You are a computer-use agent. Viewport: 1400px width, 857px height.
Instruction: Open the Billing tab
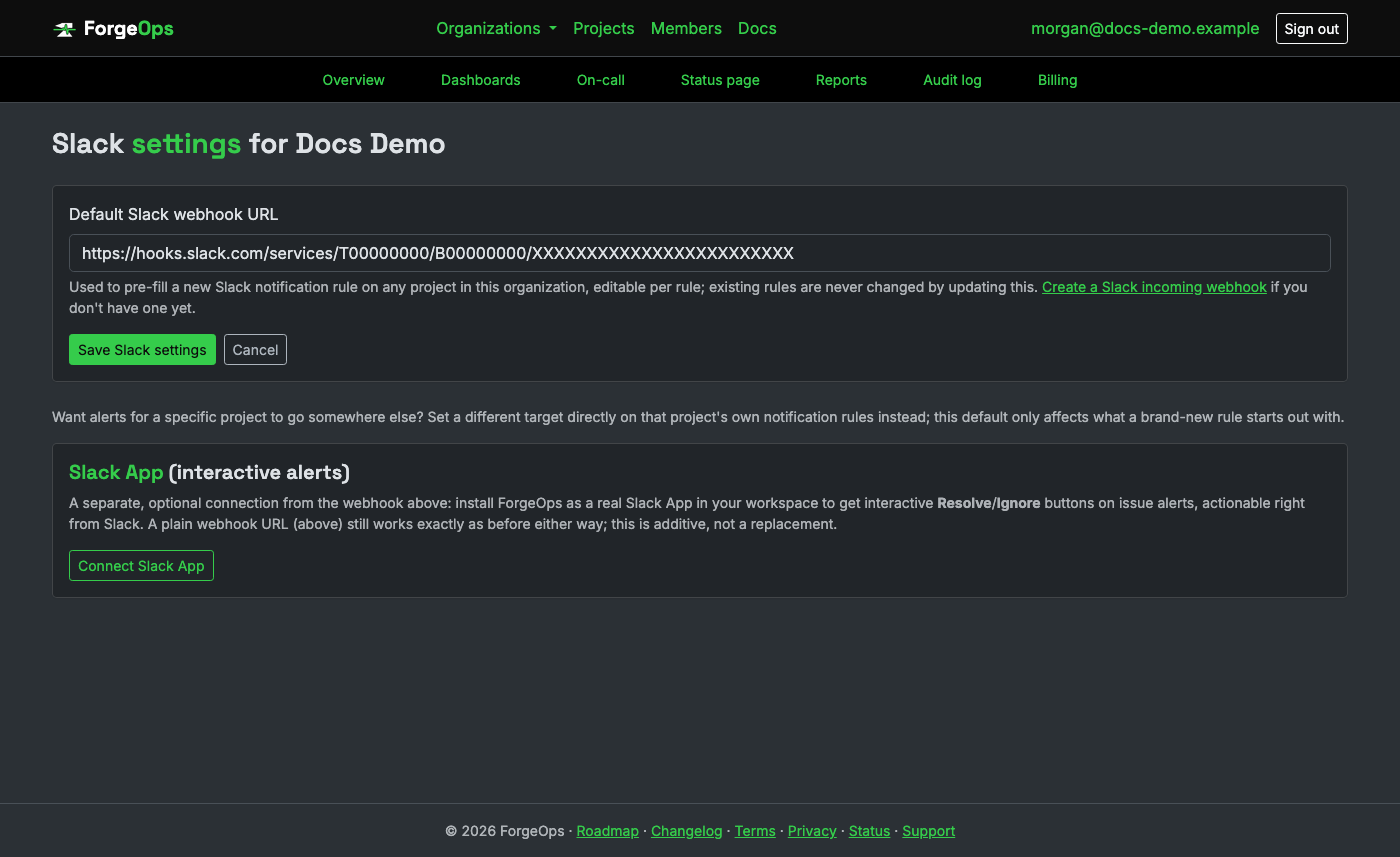pyautogui.click(x=1057, y=80)
